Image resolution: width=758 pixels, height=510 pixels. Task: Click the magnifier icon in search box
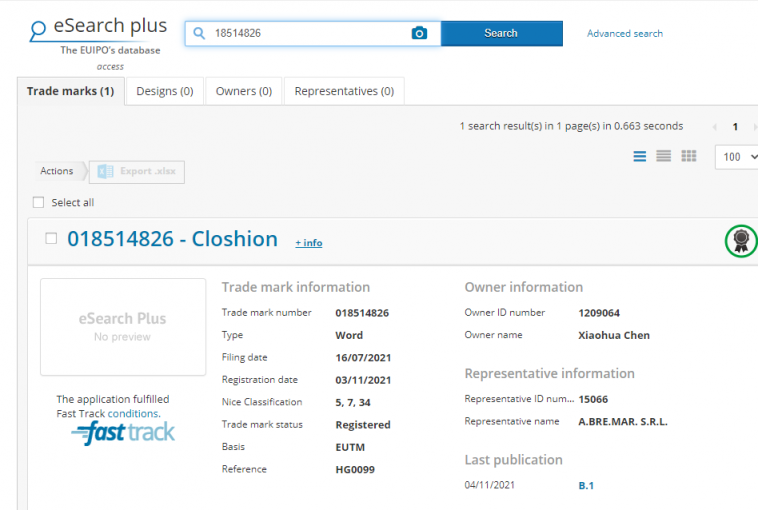click(199, 33)
